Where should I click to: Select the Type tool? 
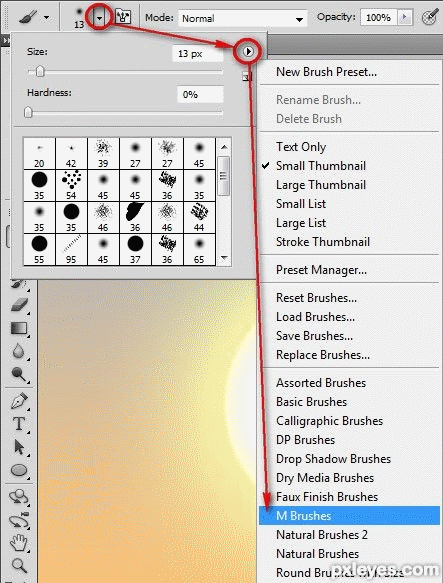[x=19, y=424]
